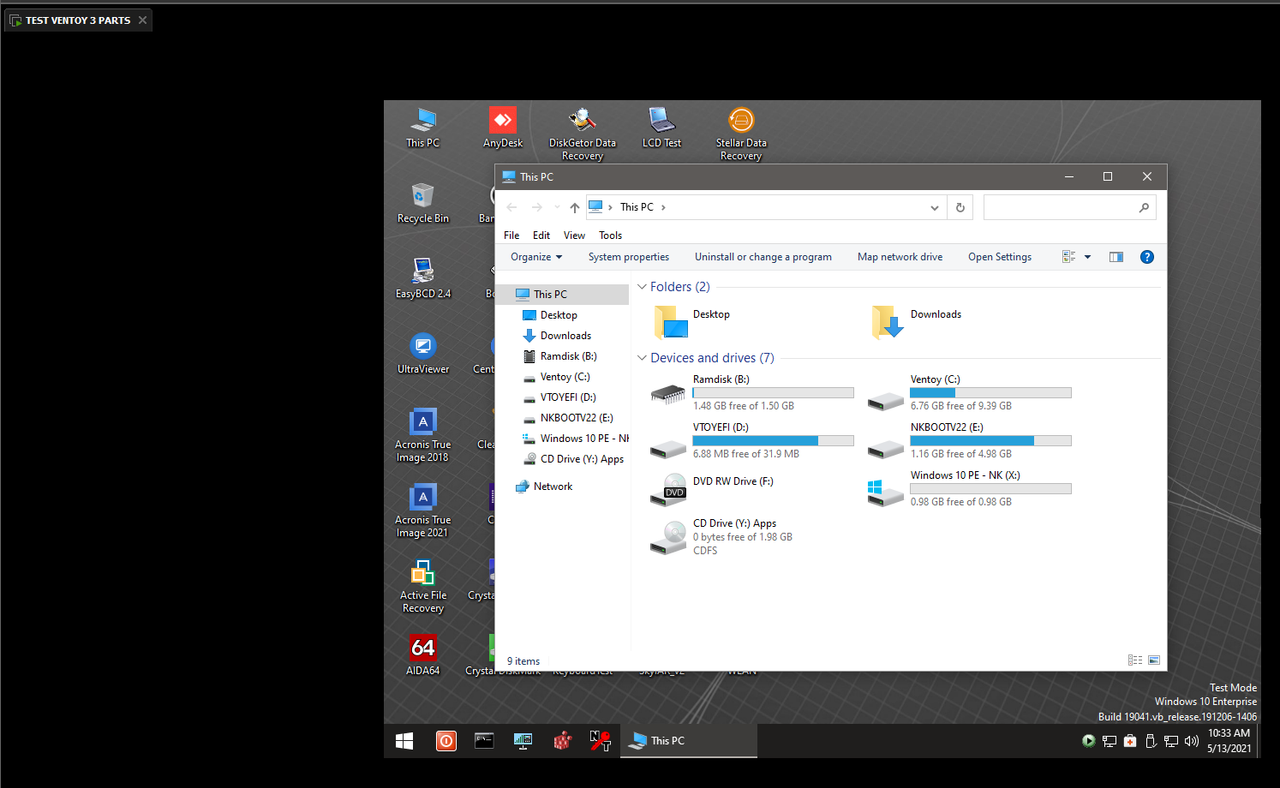
Task: Select the Downloads folder tile
Action: tap(916, 321)
